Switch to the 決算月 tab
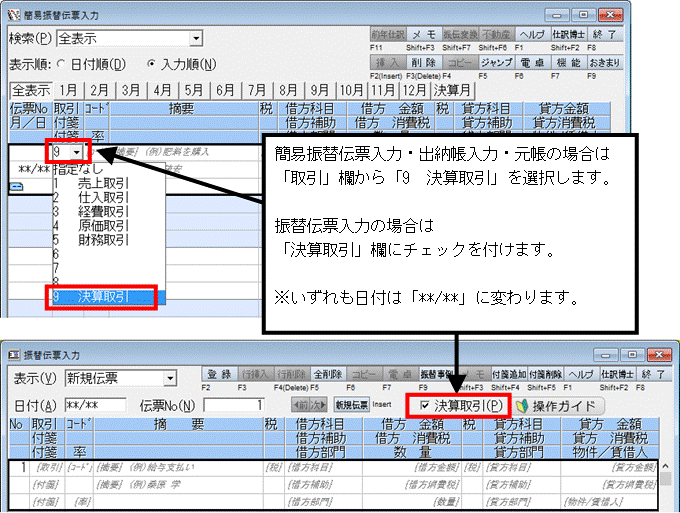The image size is (680, 513). coord(452,90)
